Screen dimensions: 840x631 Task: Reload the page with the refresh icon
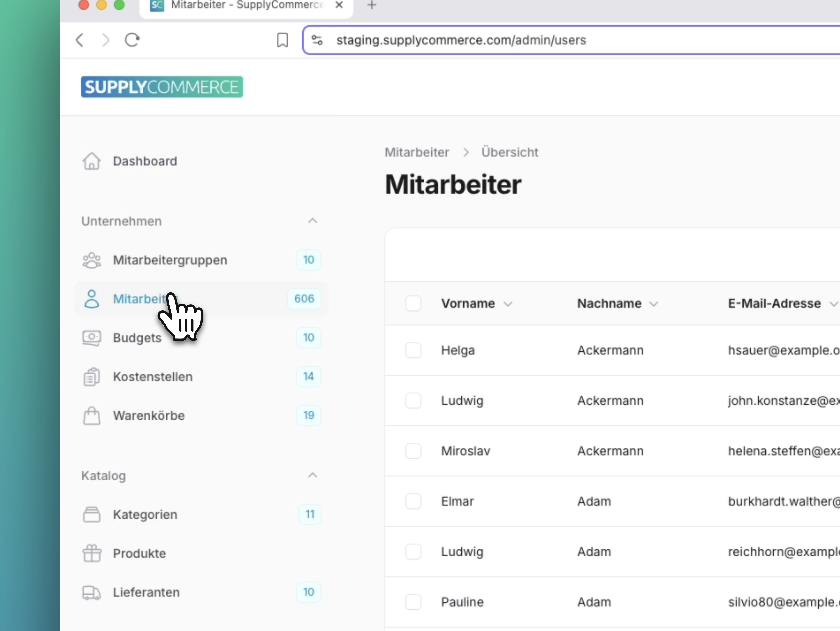point(132,40)
